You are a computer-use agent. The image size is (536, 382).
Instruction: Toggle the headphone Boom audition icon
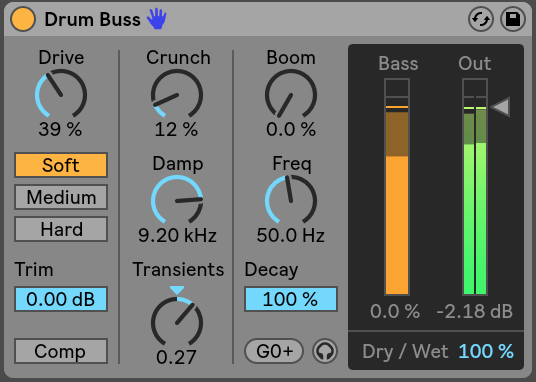click(325, 351)
